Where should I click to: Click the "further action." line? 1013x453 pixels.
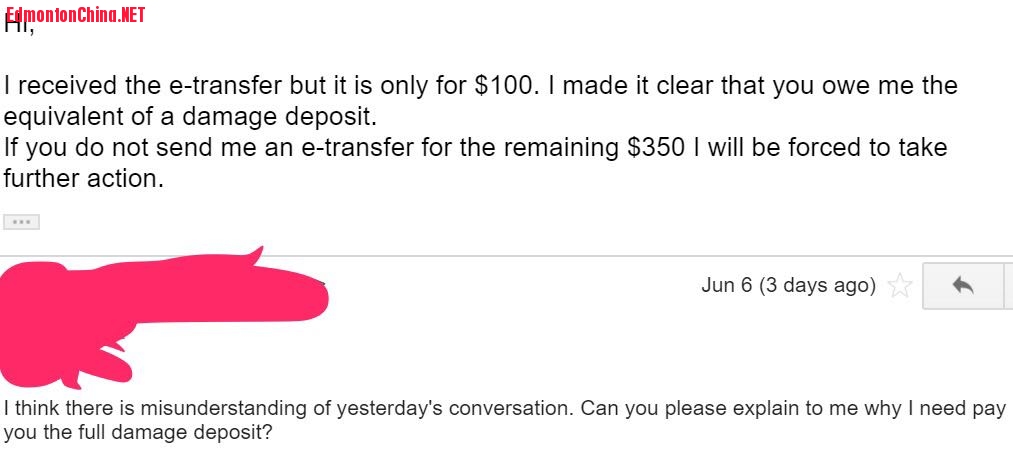click(x=83, y=180)
